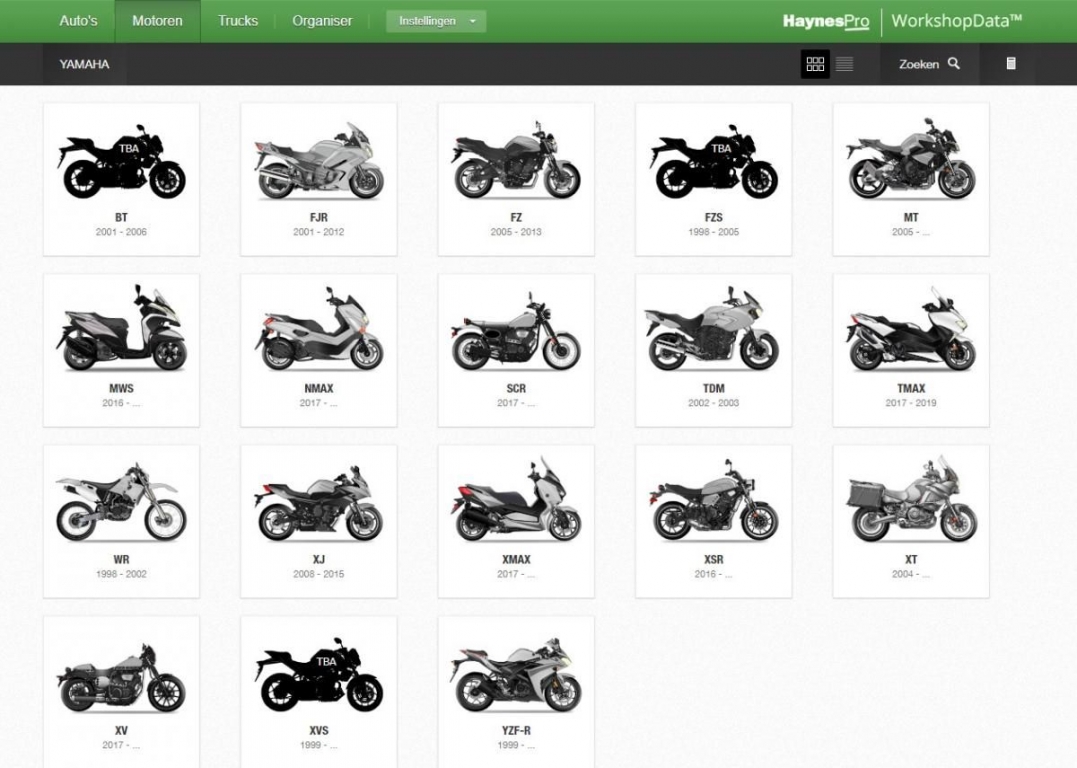Click the 'FZS' model label

click(714, 217)
